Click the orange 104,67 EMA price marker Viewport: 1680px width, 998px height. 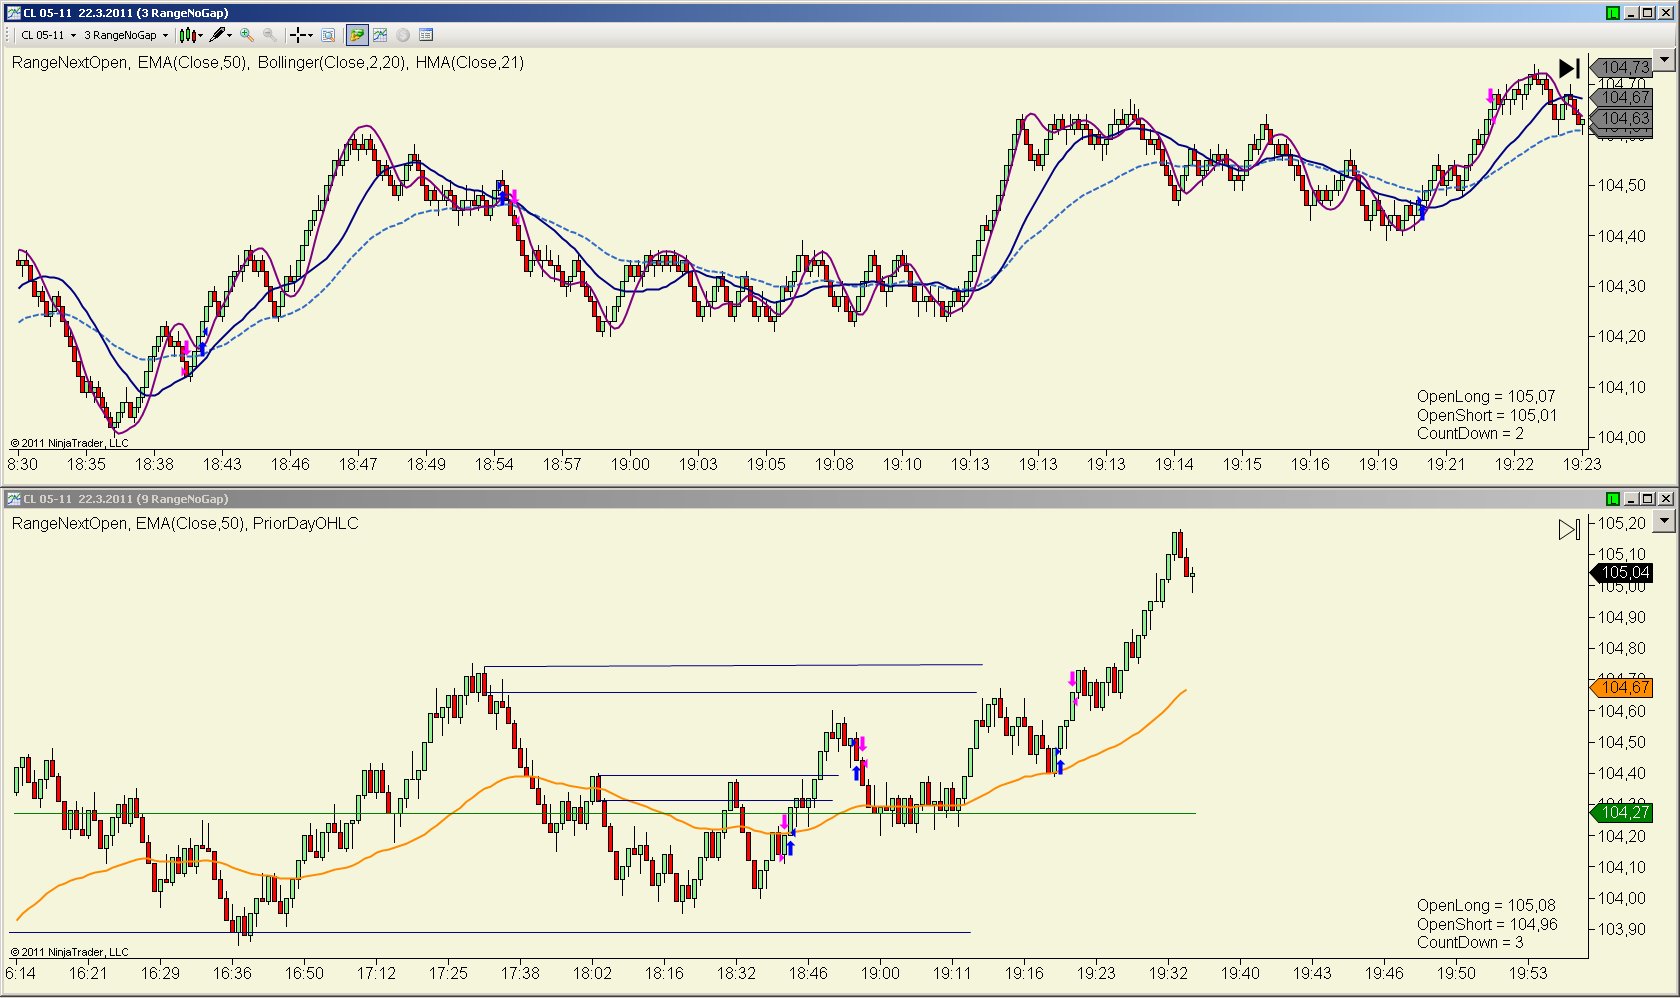point(1620,688)
